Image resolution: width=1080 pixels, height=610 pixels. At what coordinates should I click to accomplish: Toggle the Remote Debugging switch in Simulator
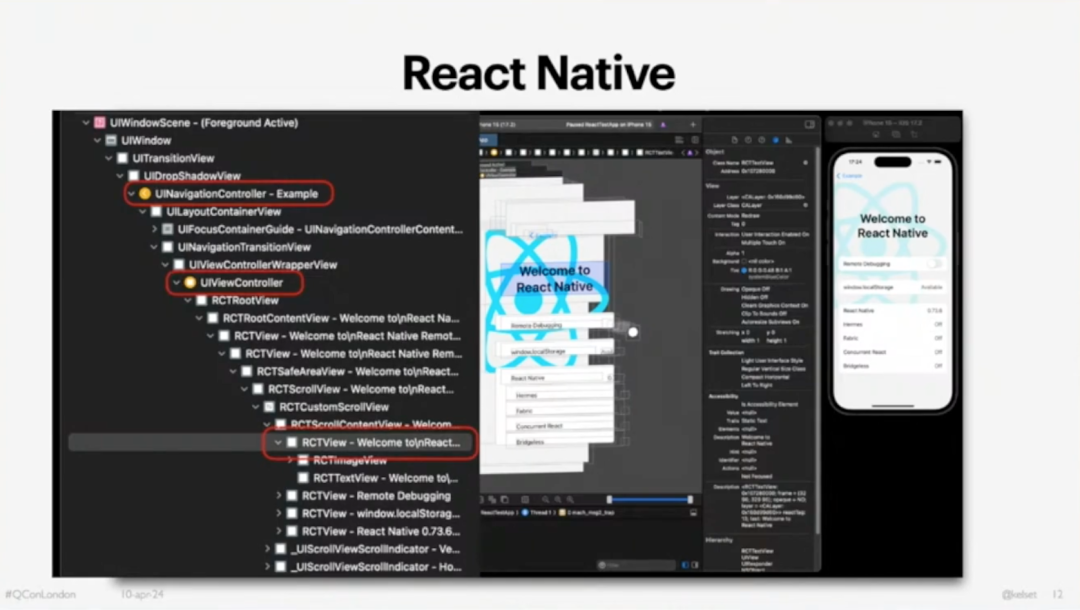pos(933,264)
